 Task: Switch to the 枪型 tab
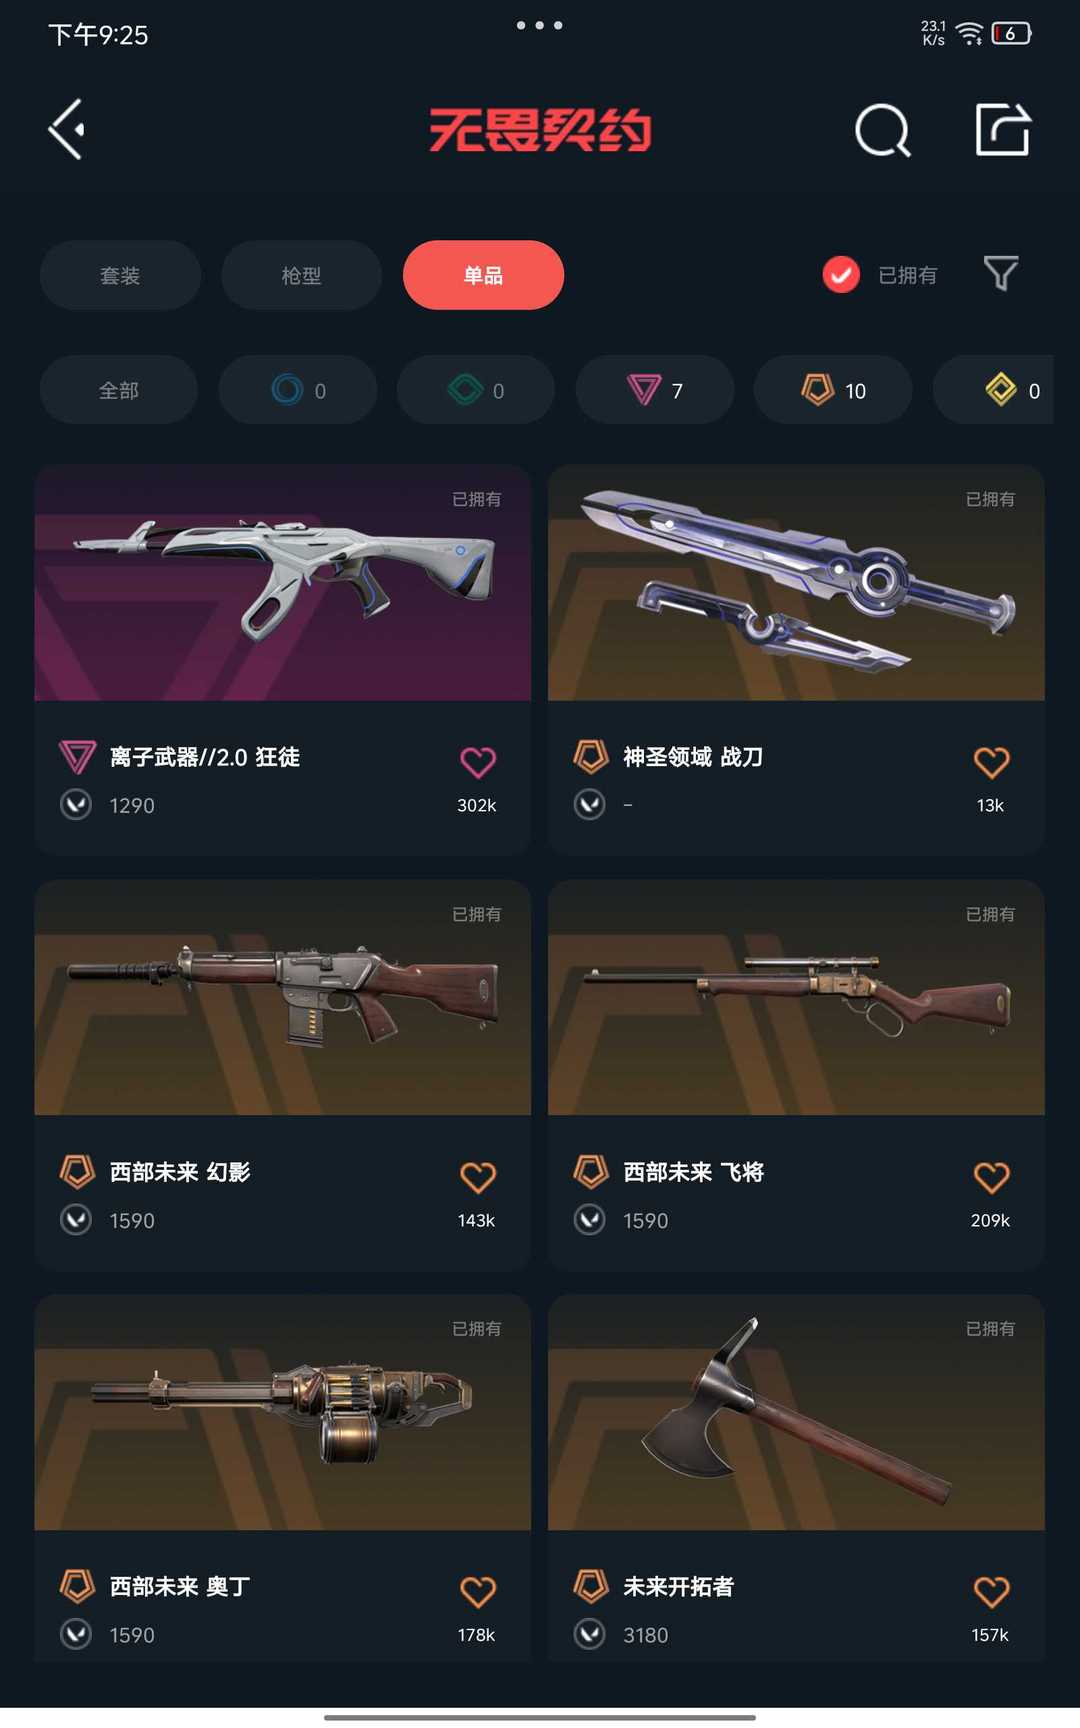pyautogui.click(x=301, y=275)
